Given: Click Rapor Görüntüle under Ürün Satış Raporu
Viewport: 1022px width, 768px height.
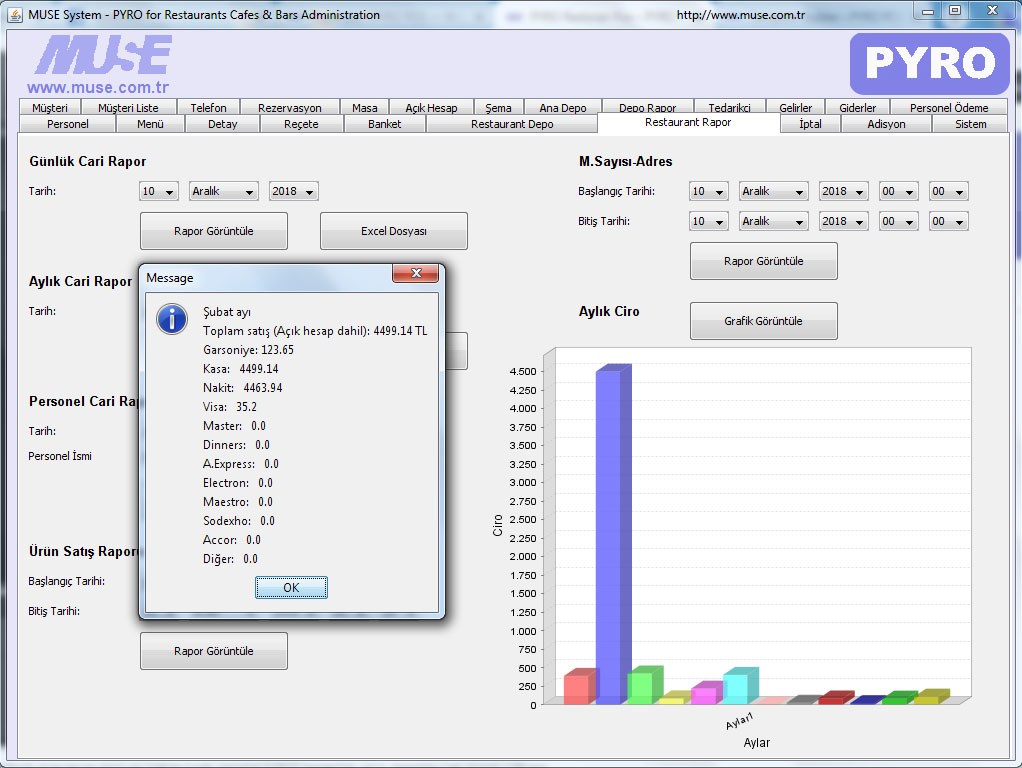Looking at the screenshot, I should coord(214,651).
